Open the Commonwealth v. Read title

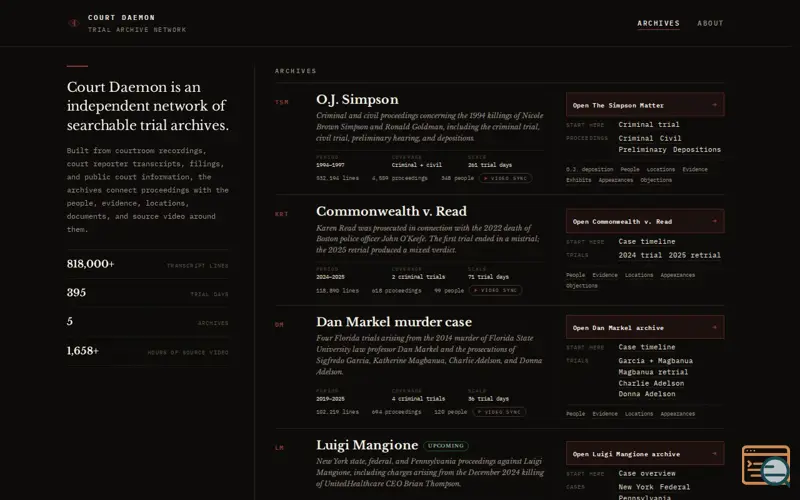pos(391,211)
